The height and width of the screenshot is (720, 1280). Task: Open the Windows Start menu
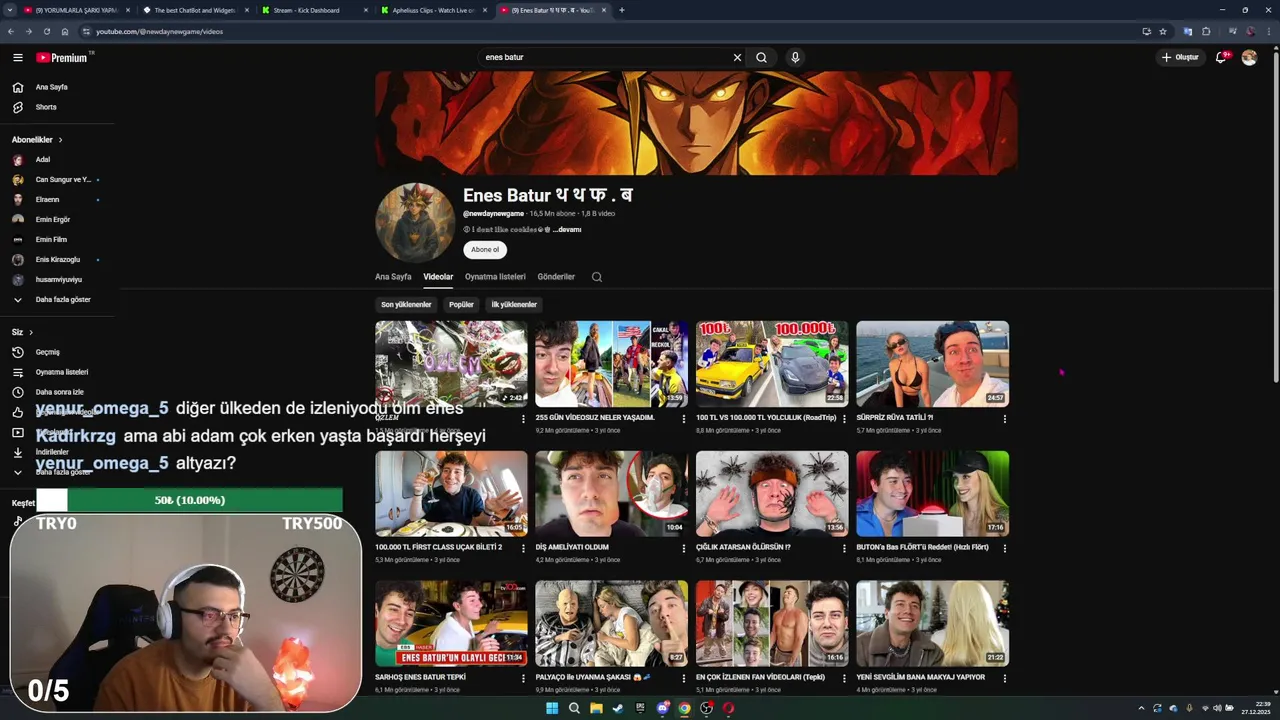[552, 708]
